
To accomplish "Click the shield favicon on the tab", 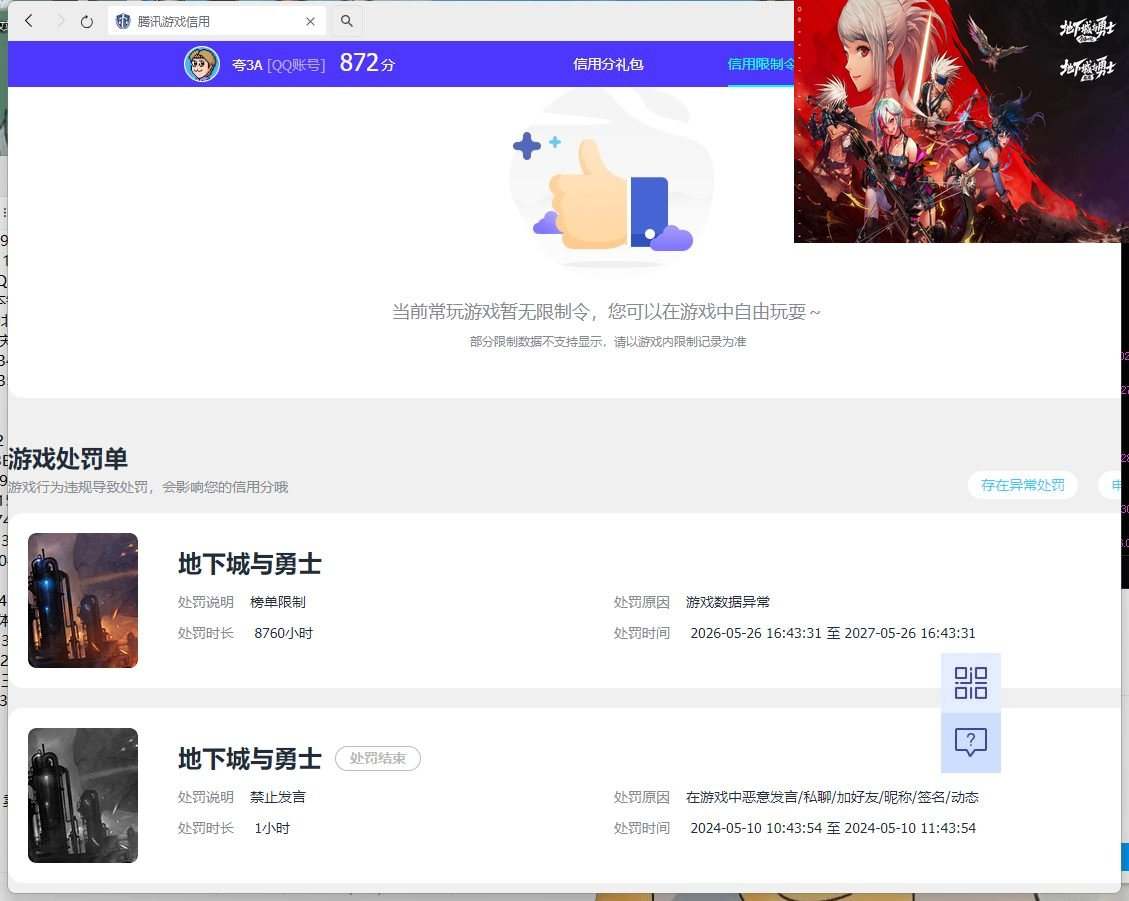I will [x=123, y=22].
